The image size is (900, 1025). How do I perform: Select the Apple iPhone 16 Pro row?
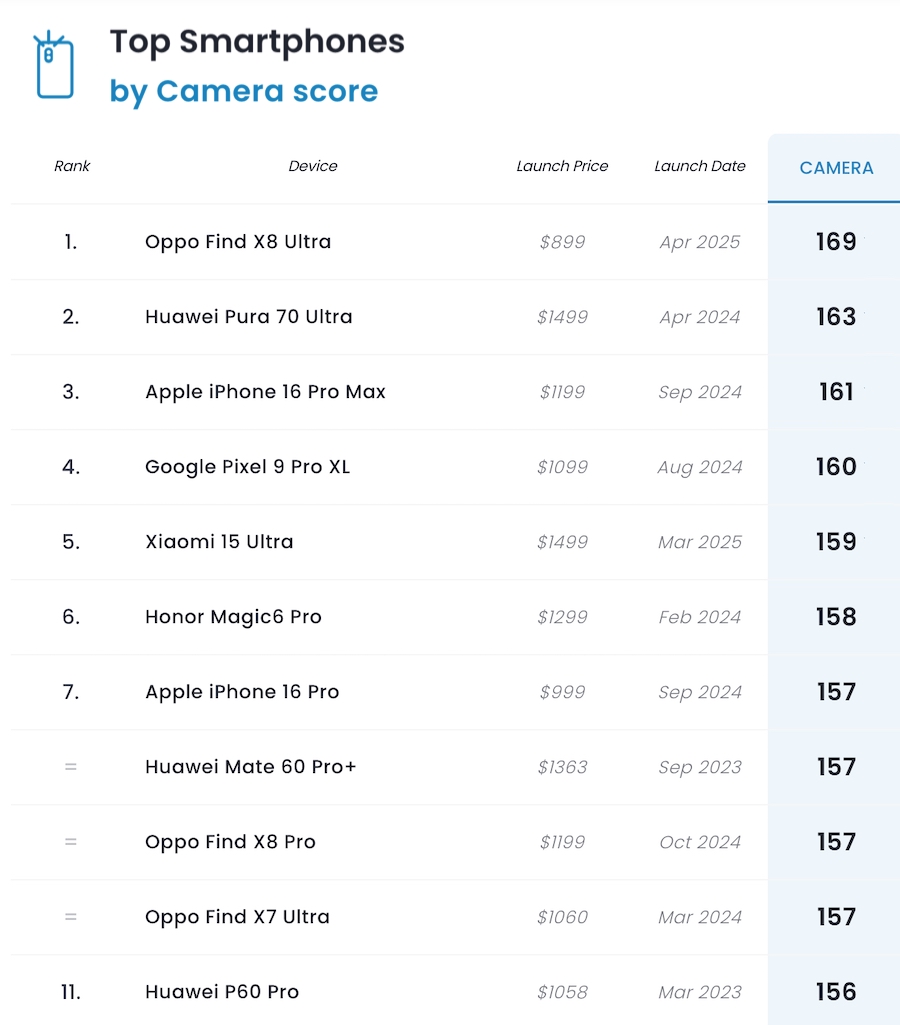pyautogui.click(x=242, y=692)
